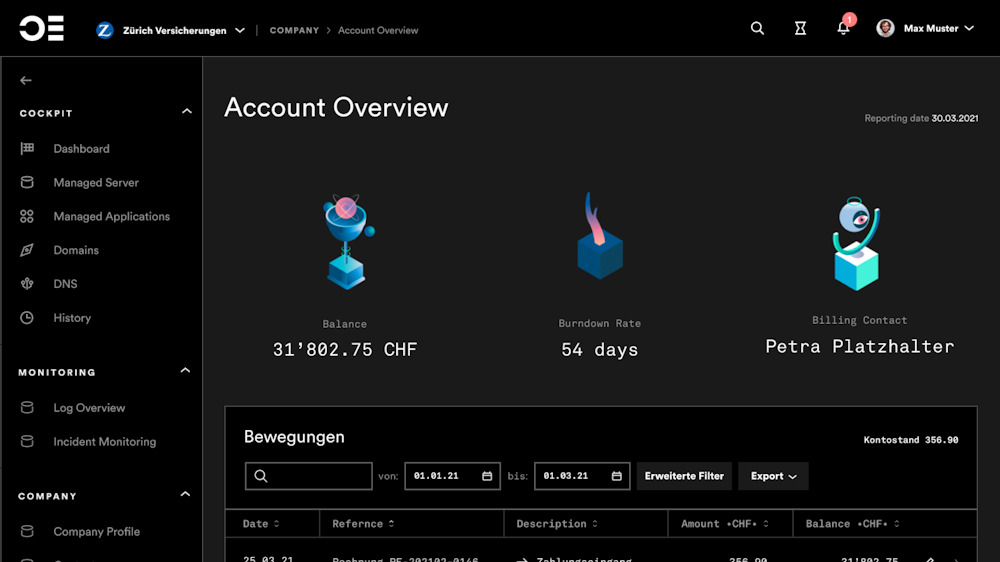
Task: Collapse the Monitoring sidebar section
Action: [x=186, y=371]
